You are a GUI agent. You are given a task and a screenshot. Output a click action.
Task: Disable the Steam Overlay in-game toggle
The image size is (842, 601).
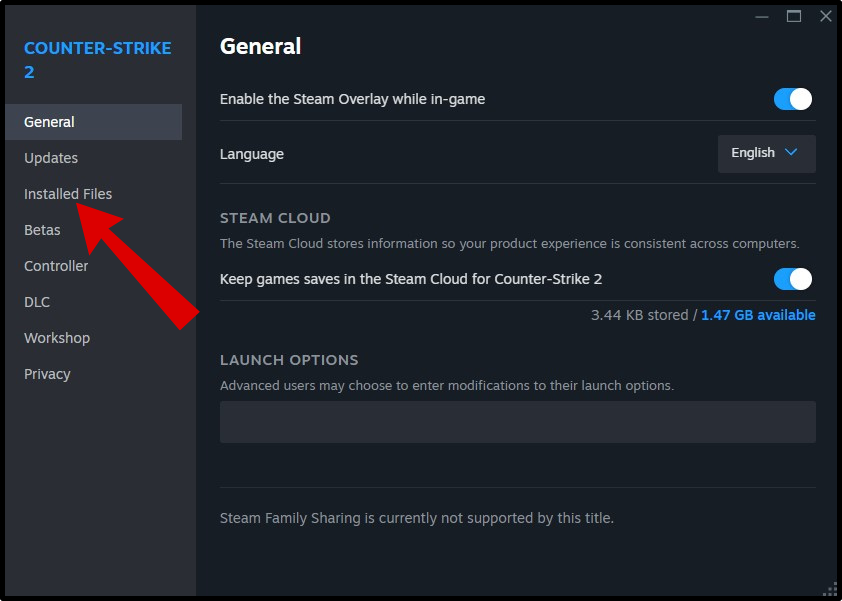(792, 99)
